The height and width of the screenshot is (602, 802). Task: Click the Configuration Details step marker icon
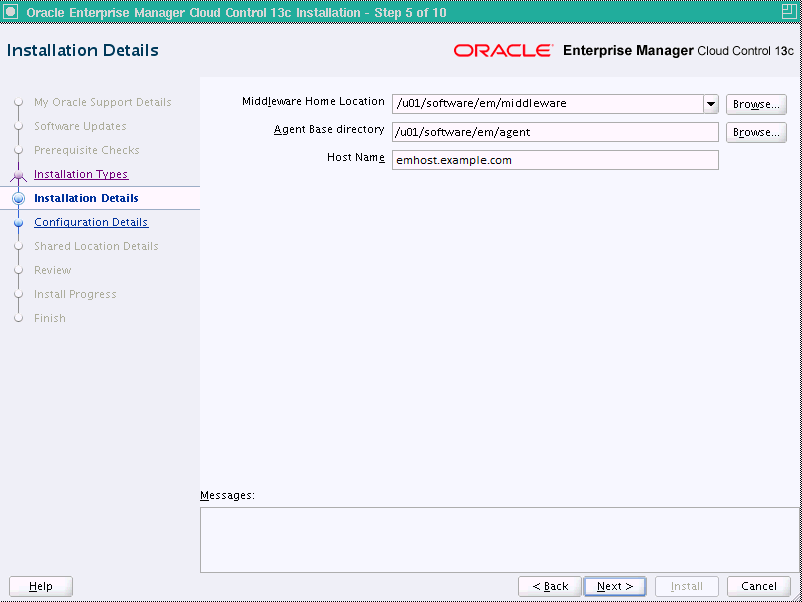point(18,222)
